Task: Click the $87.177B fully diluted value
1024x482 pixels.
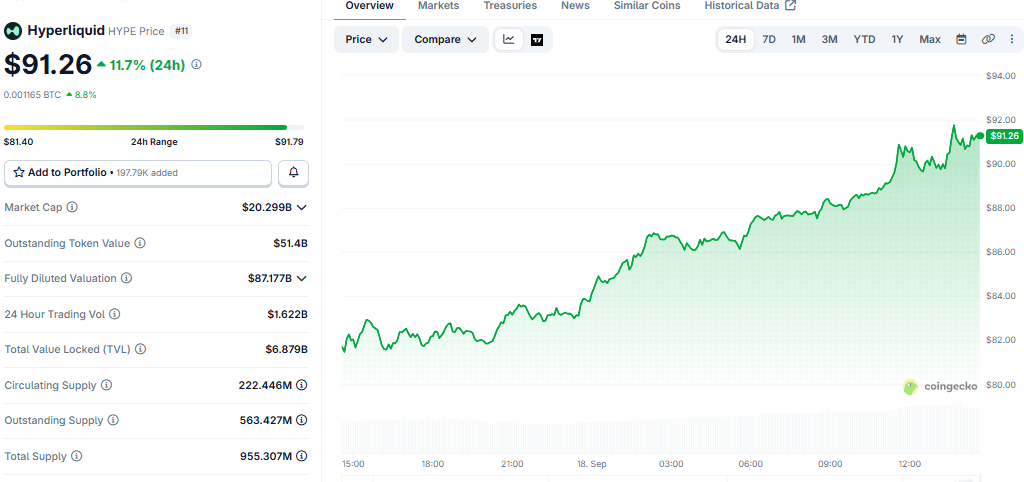Action: [x=270, y=278]
